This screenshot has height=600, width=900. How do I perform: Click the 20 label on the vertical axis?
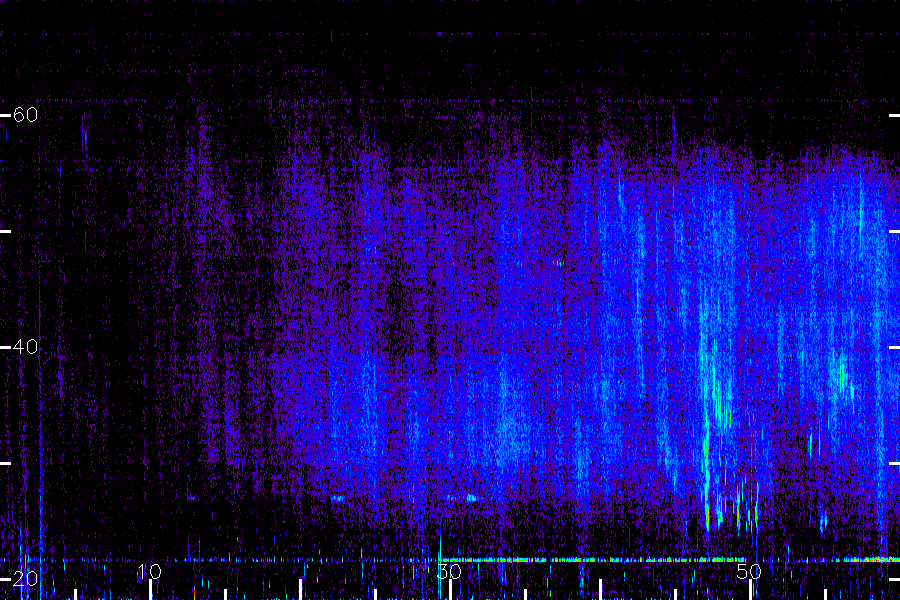click(x=25, y=579)
